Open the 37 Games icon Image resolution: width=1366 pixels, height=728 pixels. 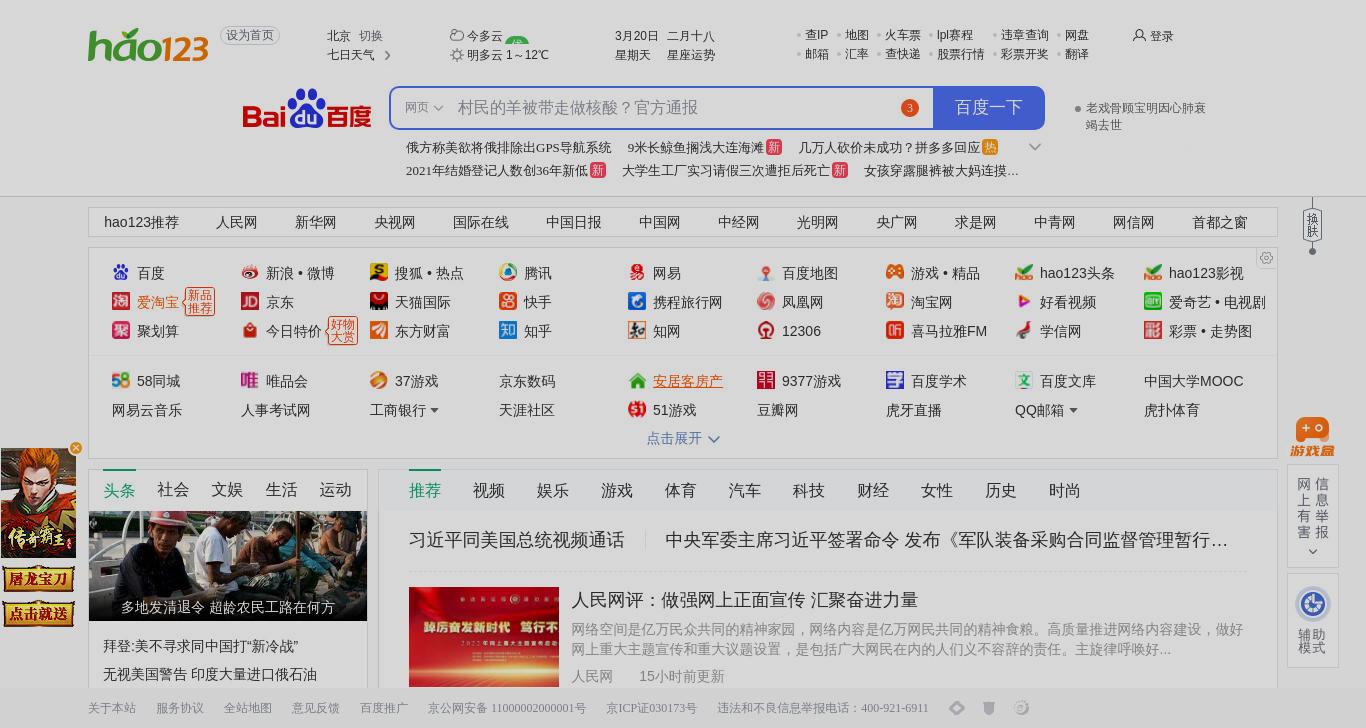379,380
